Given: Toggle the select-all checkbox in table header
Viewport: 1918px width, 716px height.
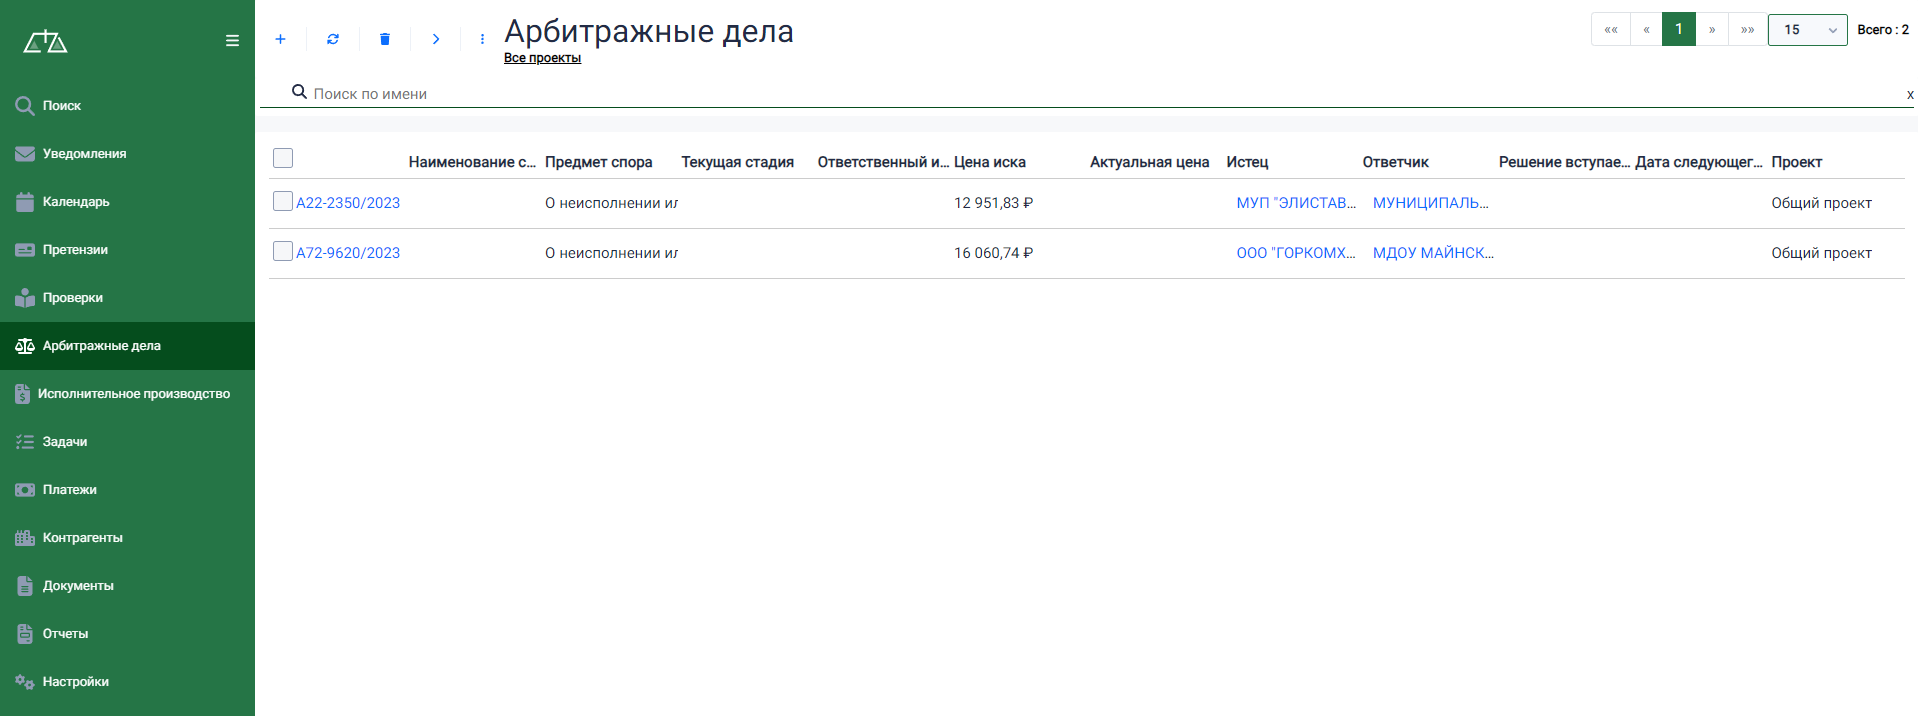Looking at the screenshot, I should (283, 158).
